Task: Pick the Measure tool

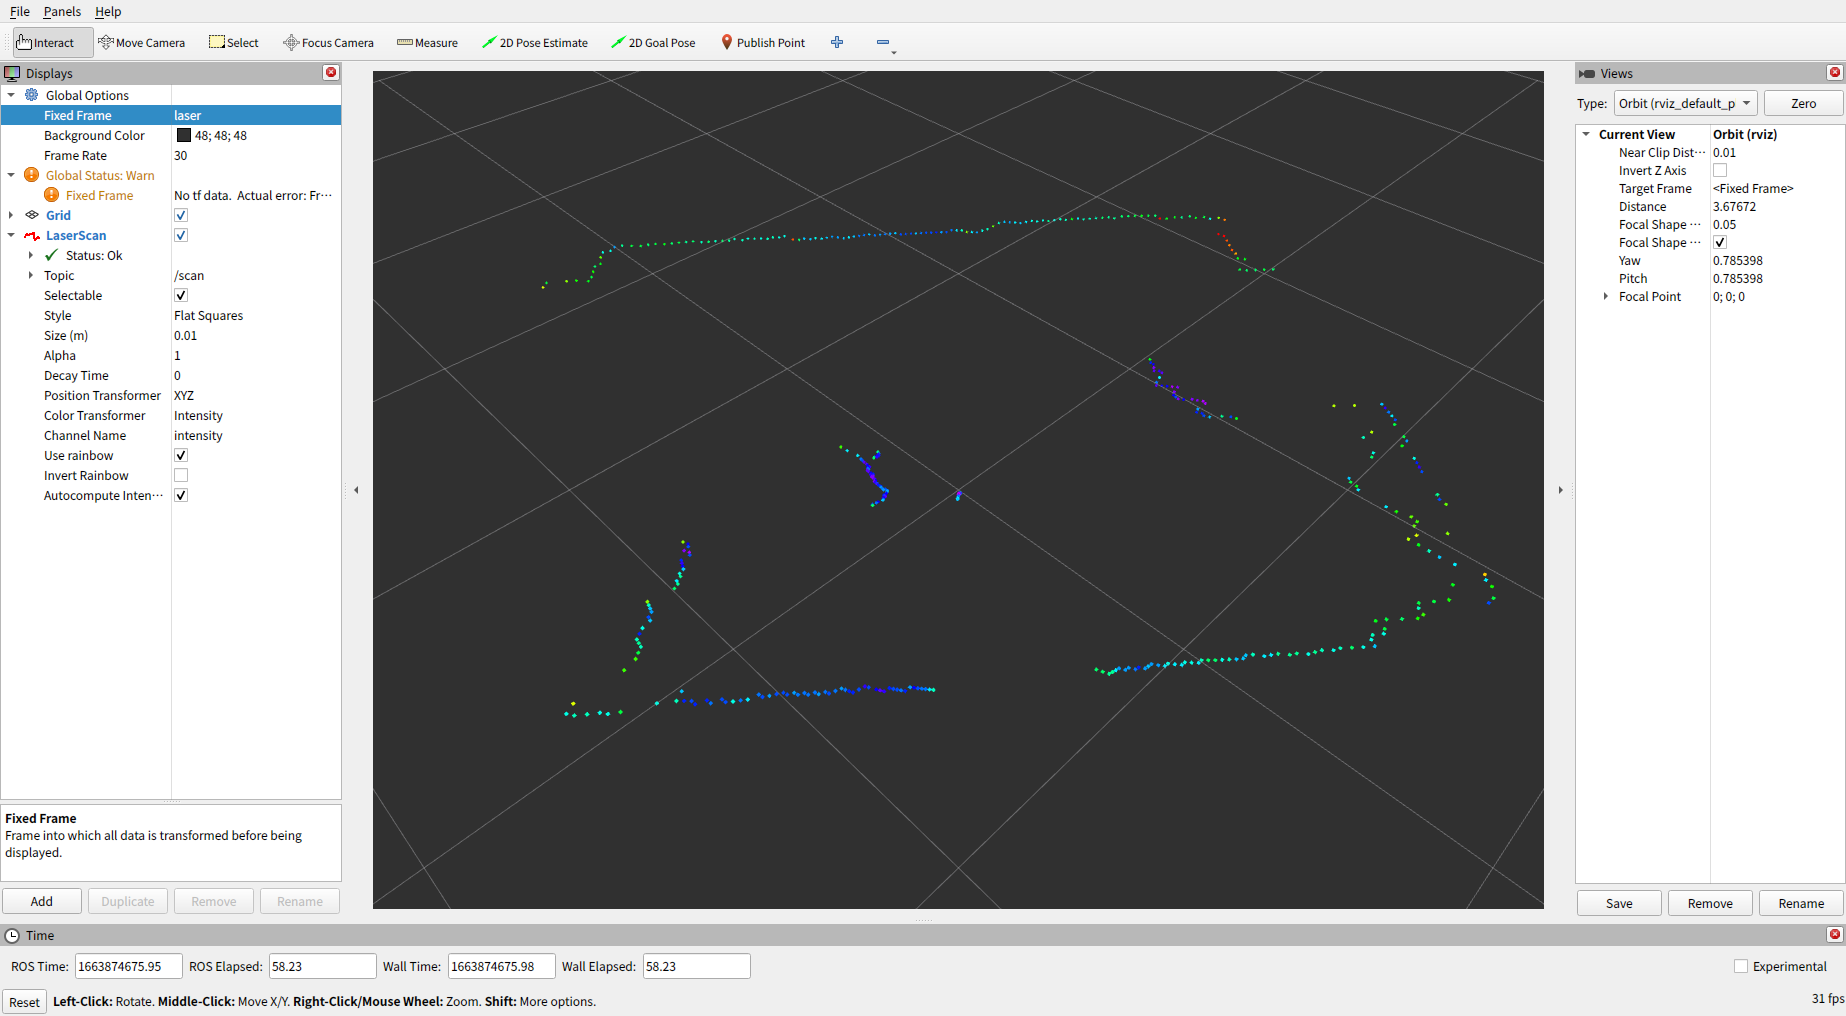Action: click(427, 43)
